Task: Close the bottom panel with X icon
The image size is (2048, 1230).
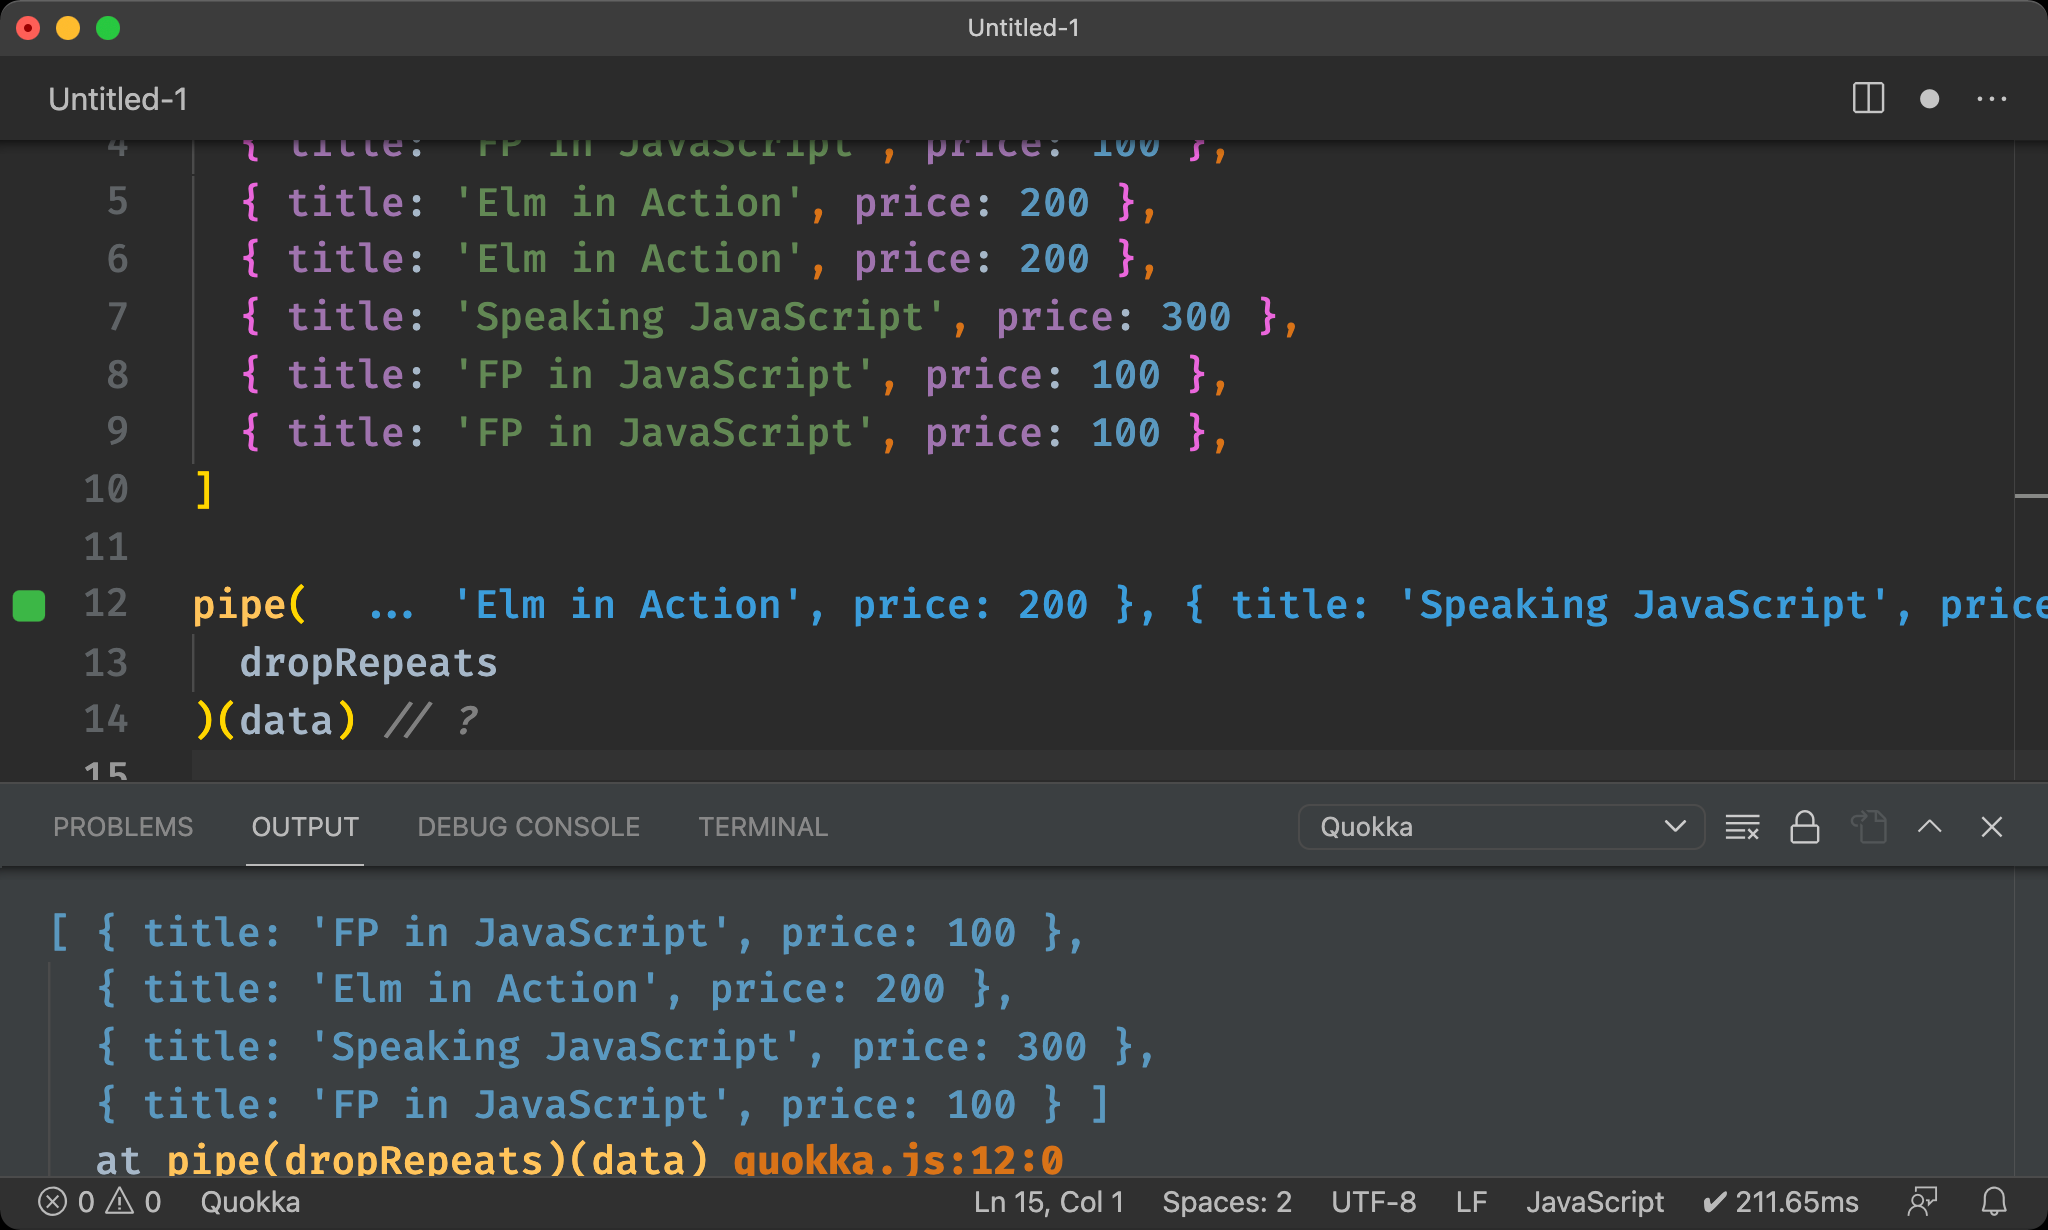Action: pyautogui.click(x=1991, y=827)
